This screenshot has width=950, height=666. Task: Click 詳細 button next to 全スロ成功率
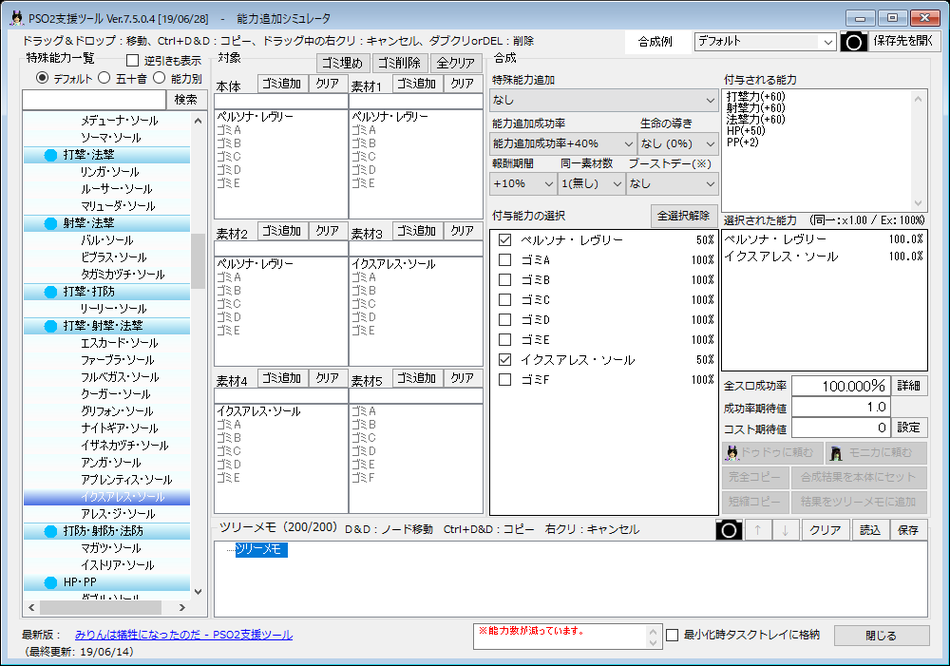(x=908, y=386)
